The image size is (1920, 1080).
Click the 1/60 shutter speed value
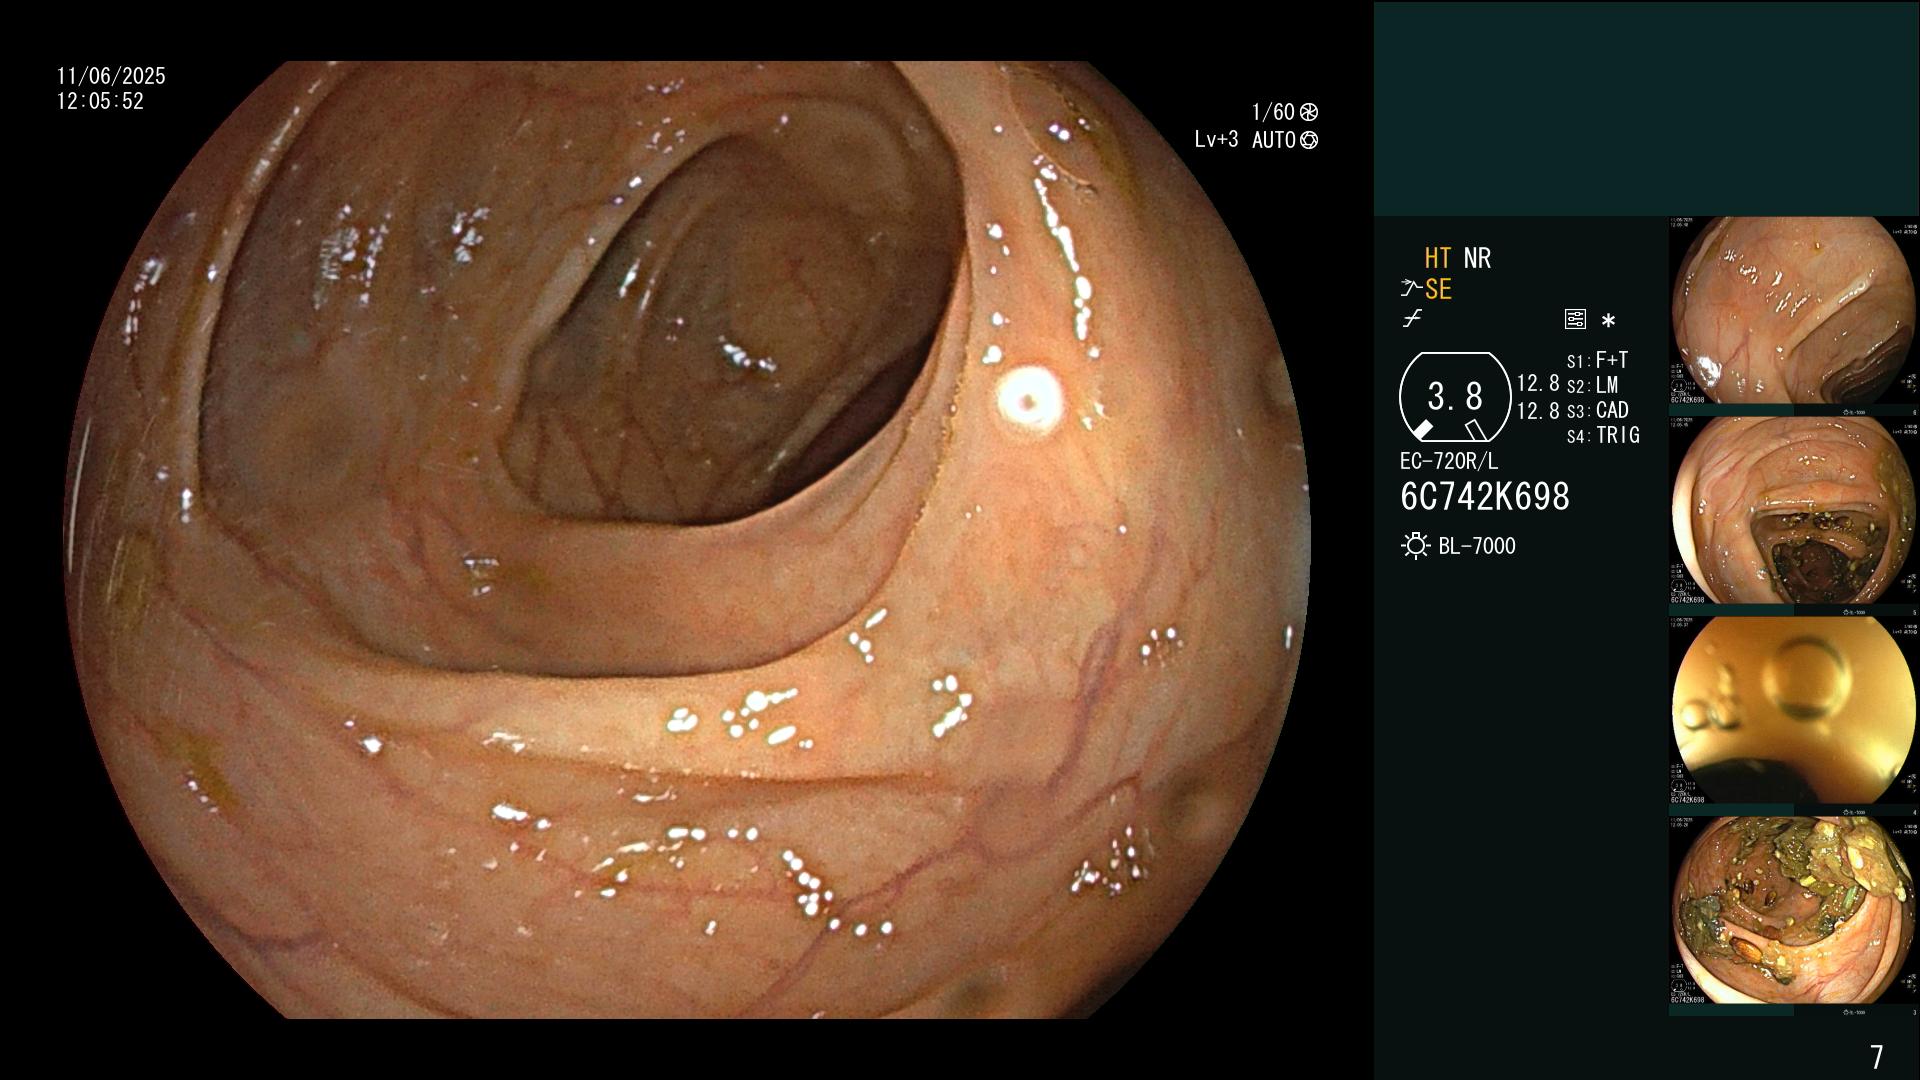1273,112
